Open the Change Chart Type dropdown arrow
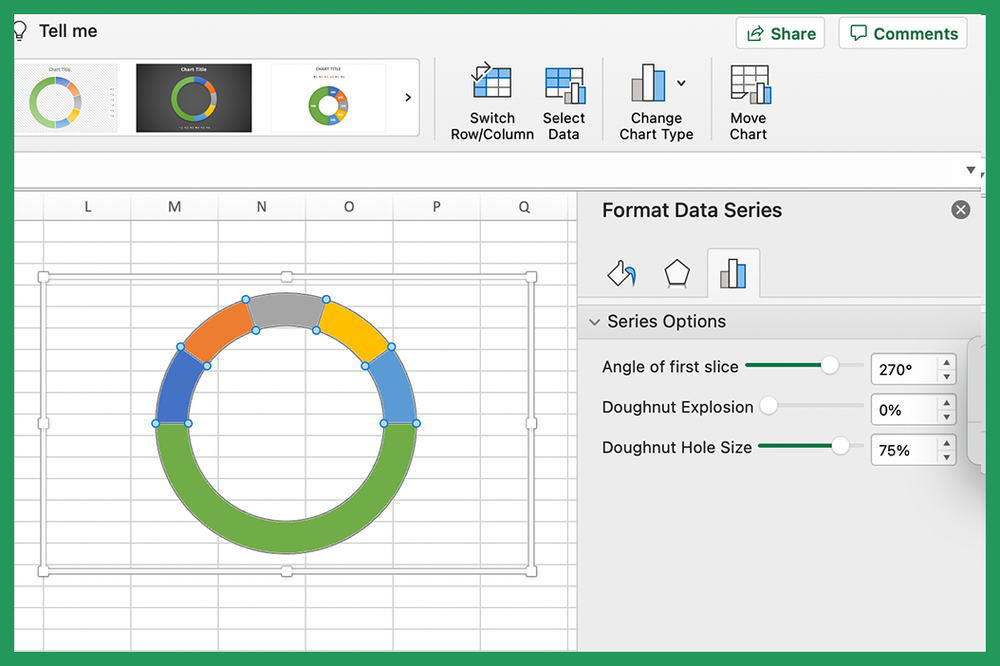The height and width of the screenshot is (666, 1000). tap(679, 85)
